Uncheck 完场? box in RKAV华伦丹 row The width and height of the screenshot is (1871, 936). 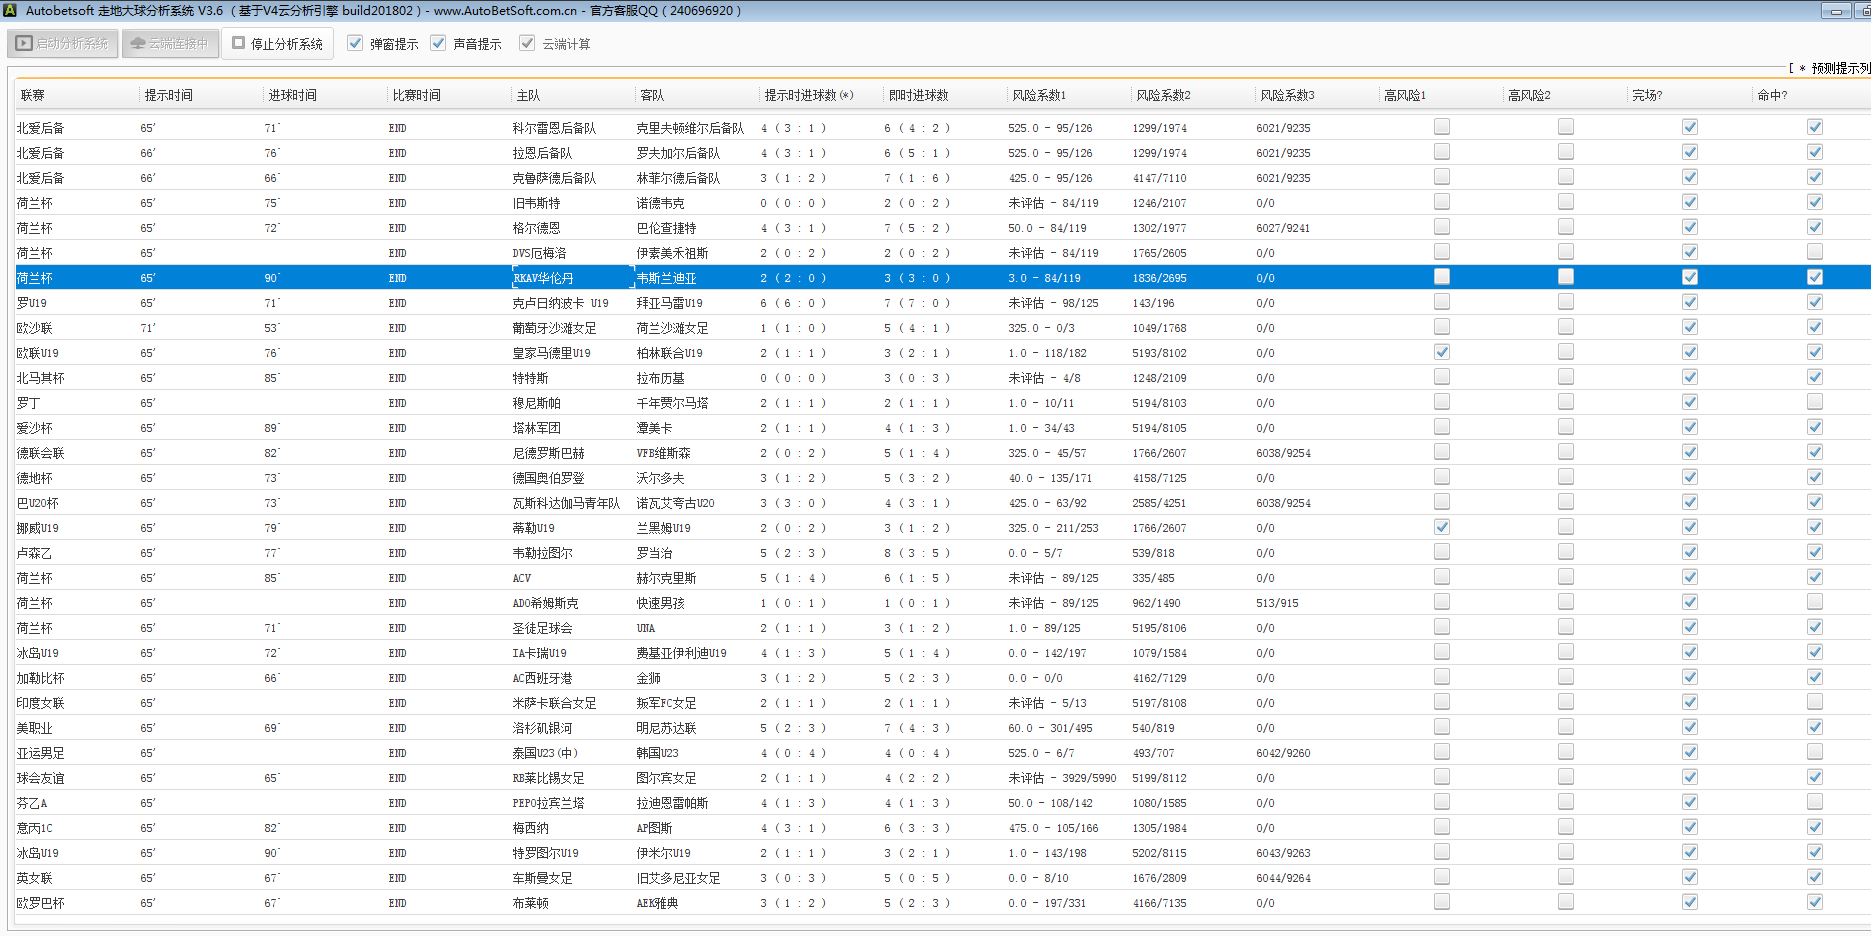(1689, 277)
